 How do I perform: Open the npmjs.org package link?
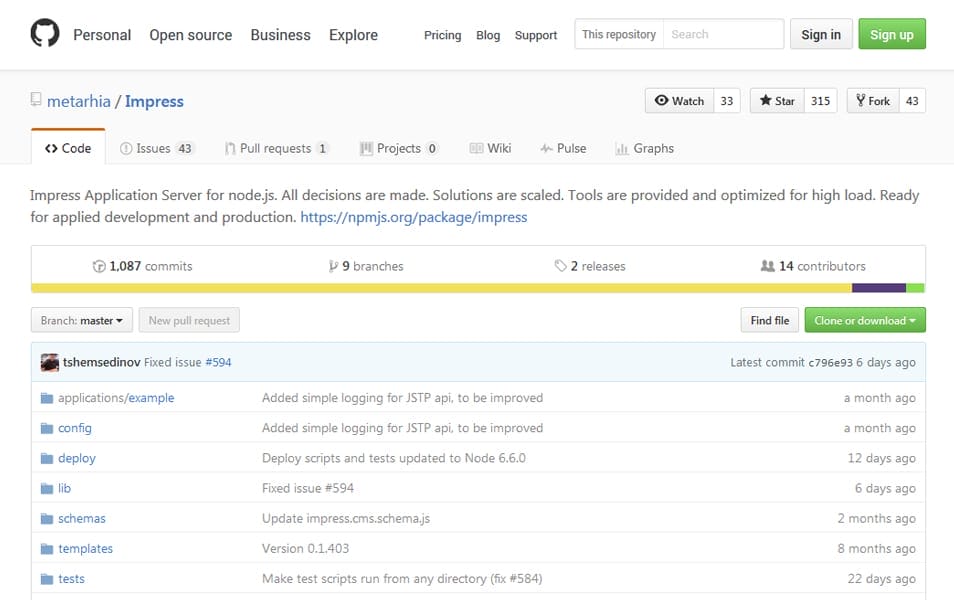pos(413,217)
